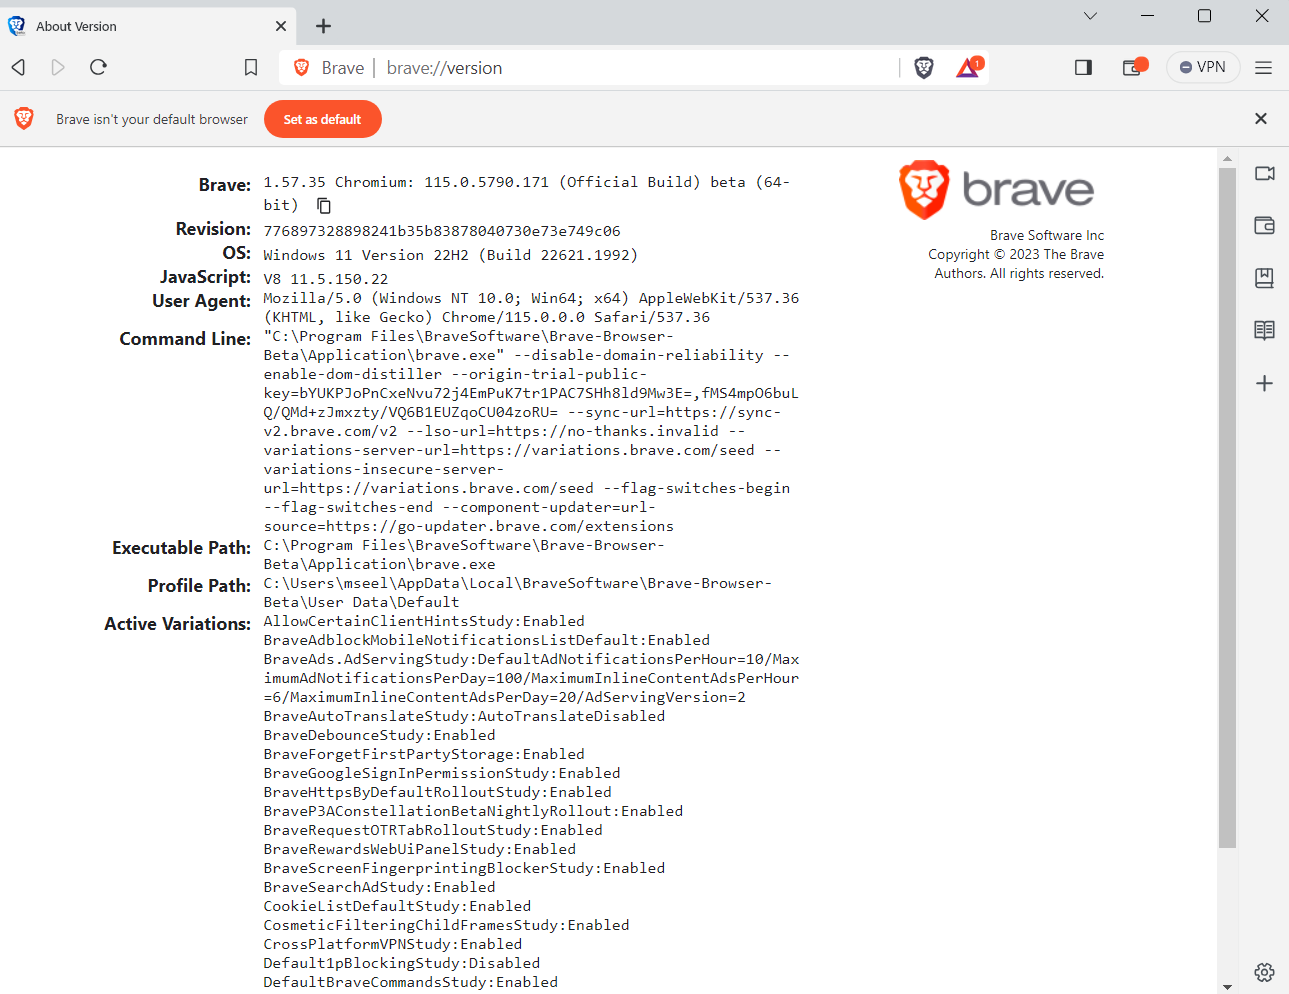The height and width of the screenshot is (994, 1289).
Task: Click the Brave icon in address bar
Action: point(301,67)
